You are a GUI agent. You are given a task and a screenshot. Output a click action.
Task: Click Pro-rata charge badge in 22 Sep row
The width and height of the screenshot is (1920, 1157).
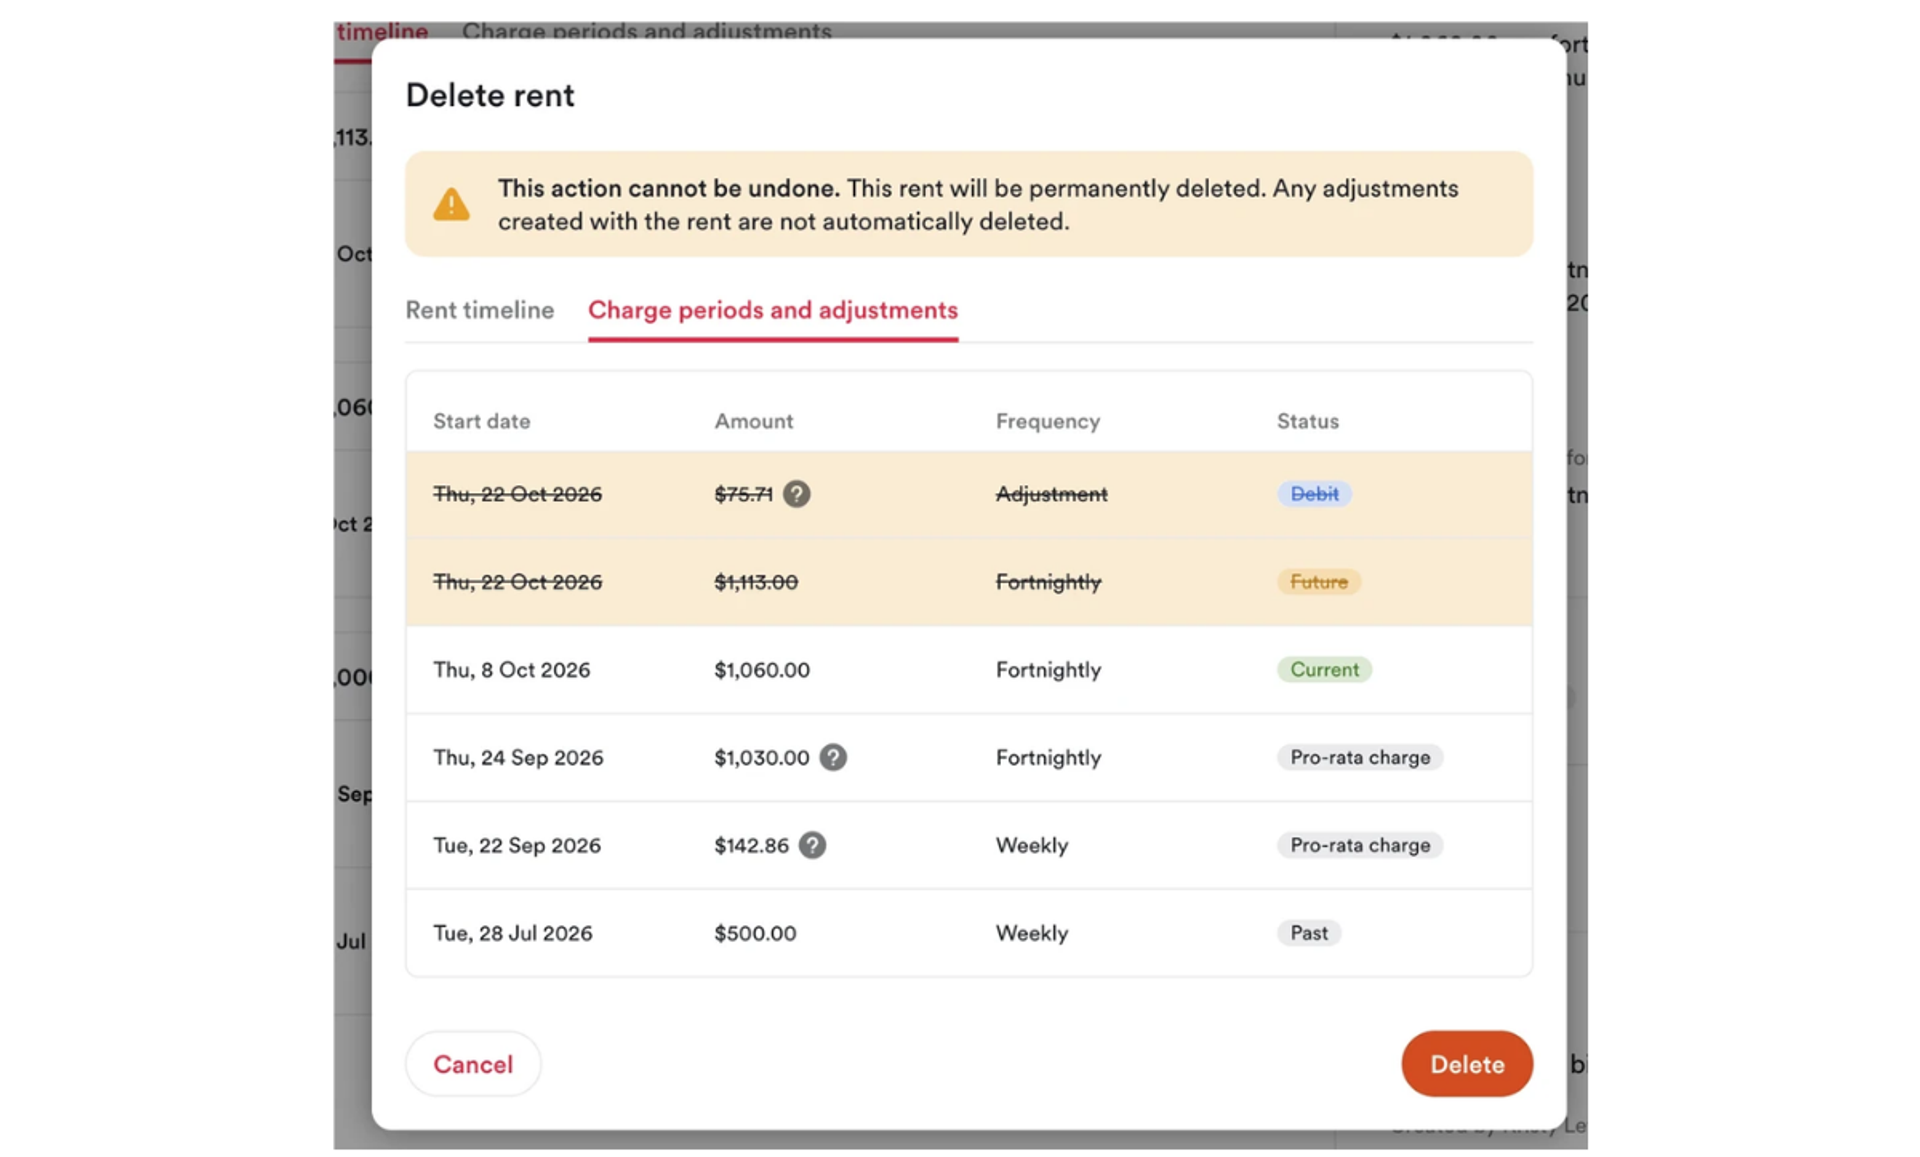[x=1360, y=845]
